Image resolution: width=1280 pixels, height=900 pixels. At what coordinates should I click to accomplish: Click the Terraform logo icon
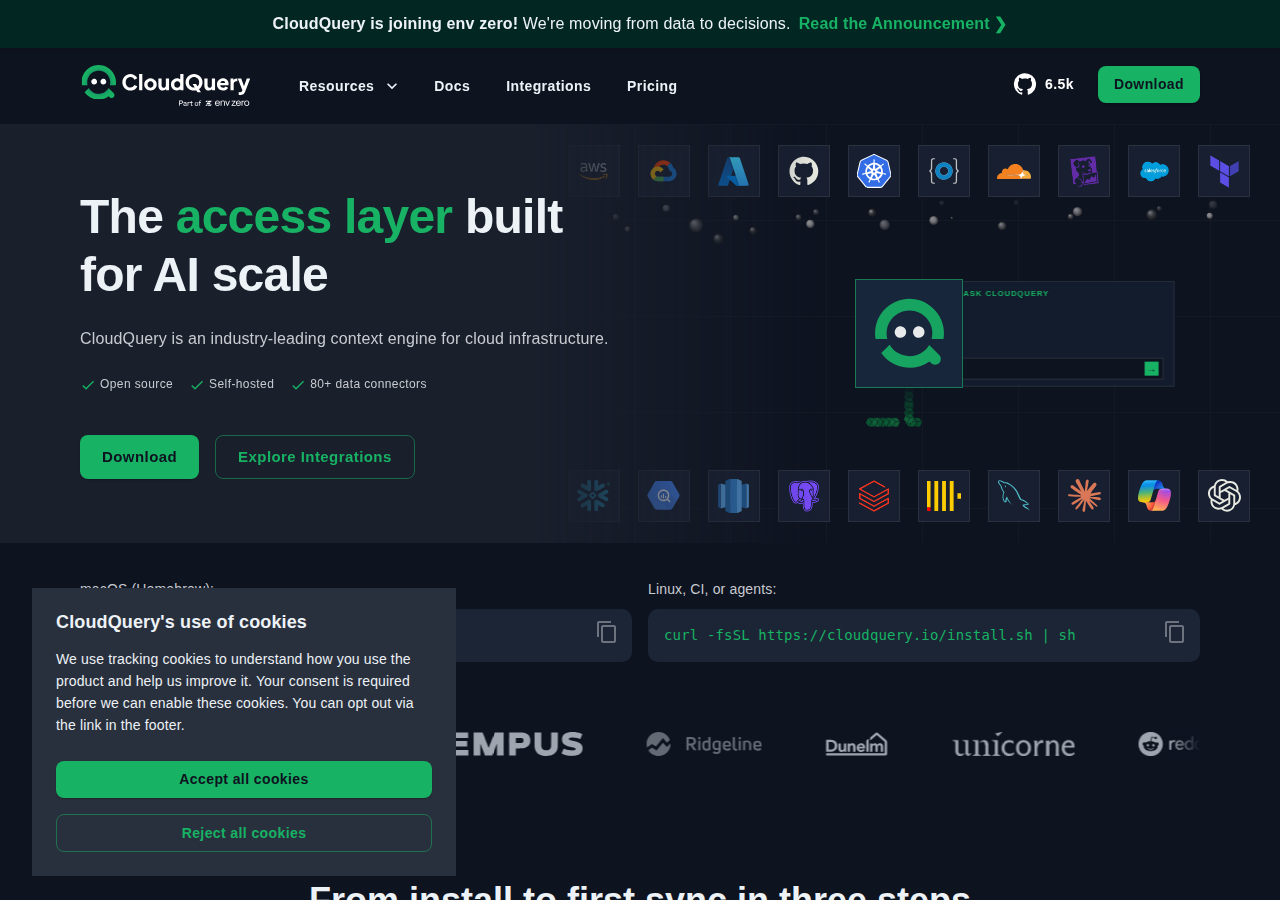(1224, 171)
